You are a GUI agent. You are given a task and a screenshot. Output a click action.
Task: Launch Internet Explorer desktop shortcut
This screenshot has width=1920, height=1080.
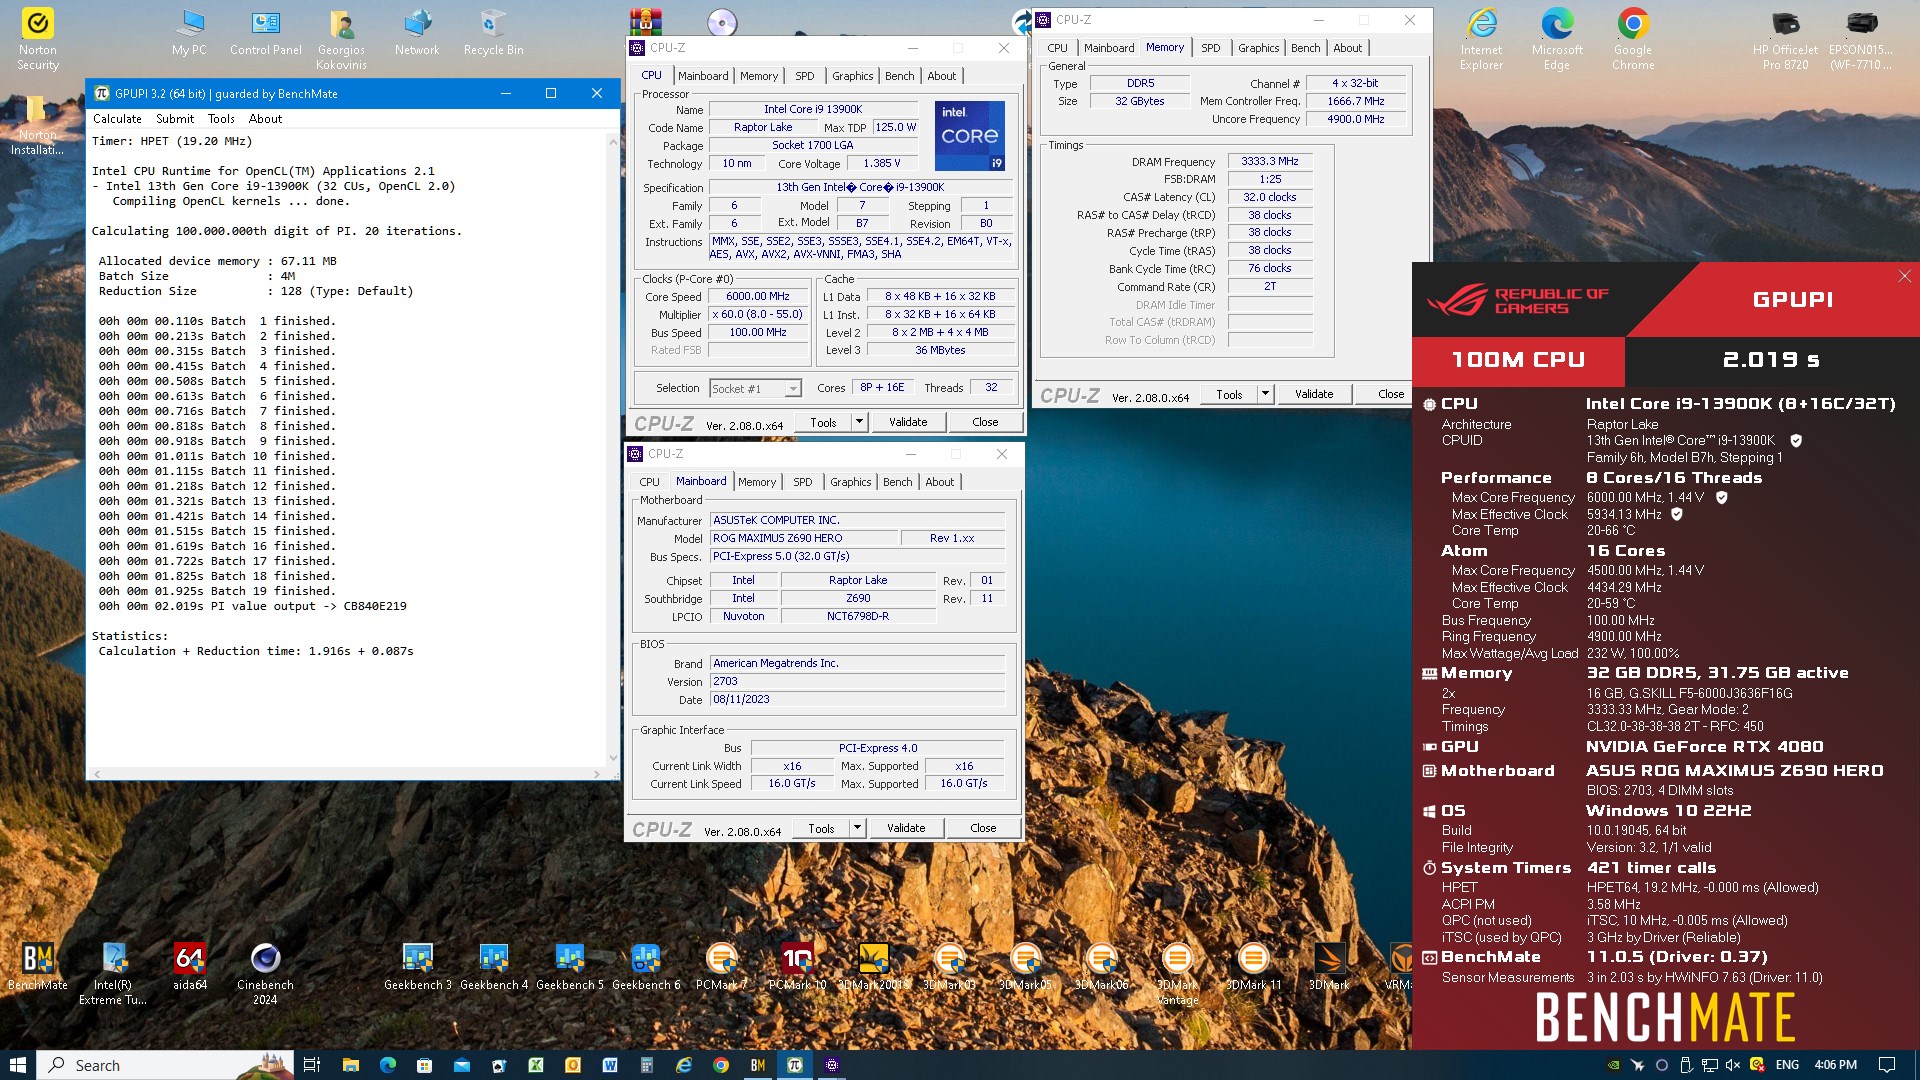click(1481, 40)
